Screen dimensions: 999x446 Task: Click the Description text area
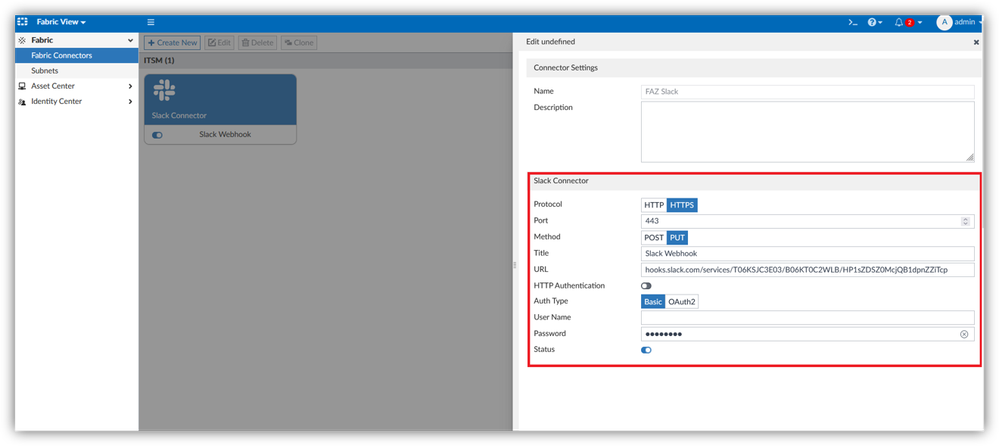807,132
